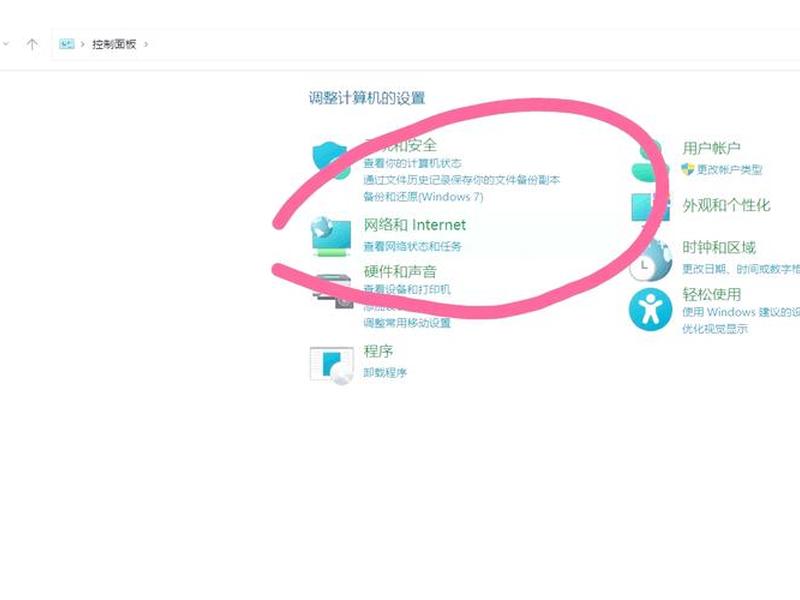
Task: Open 程序 category heading
Action: coord(378,351)
